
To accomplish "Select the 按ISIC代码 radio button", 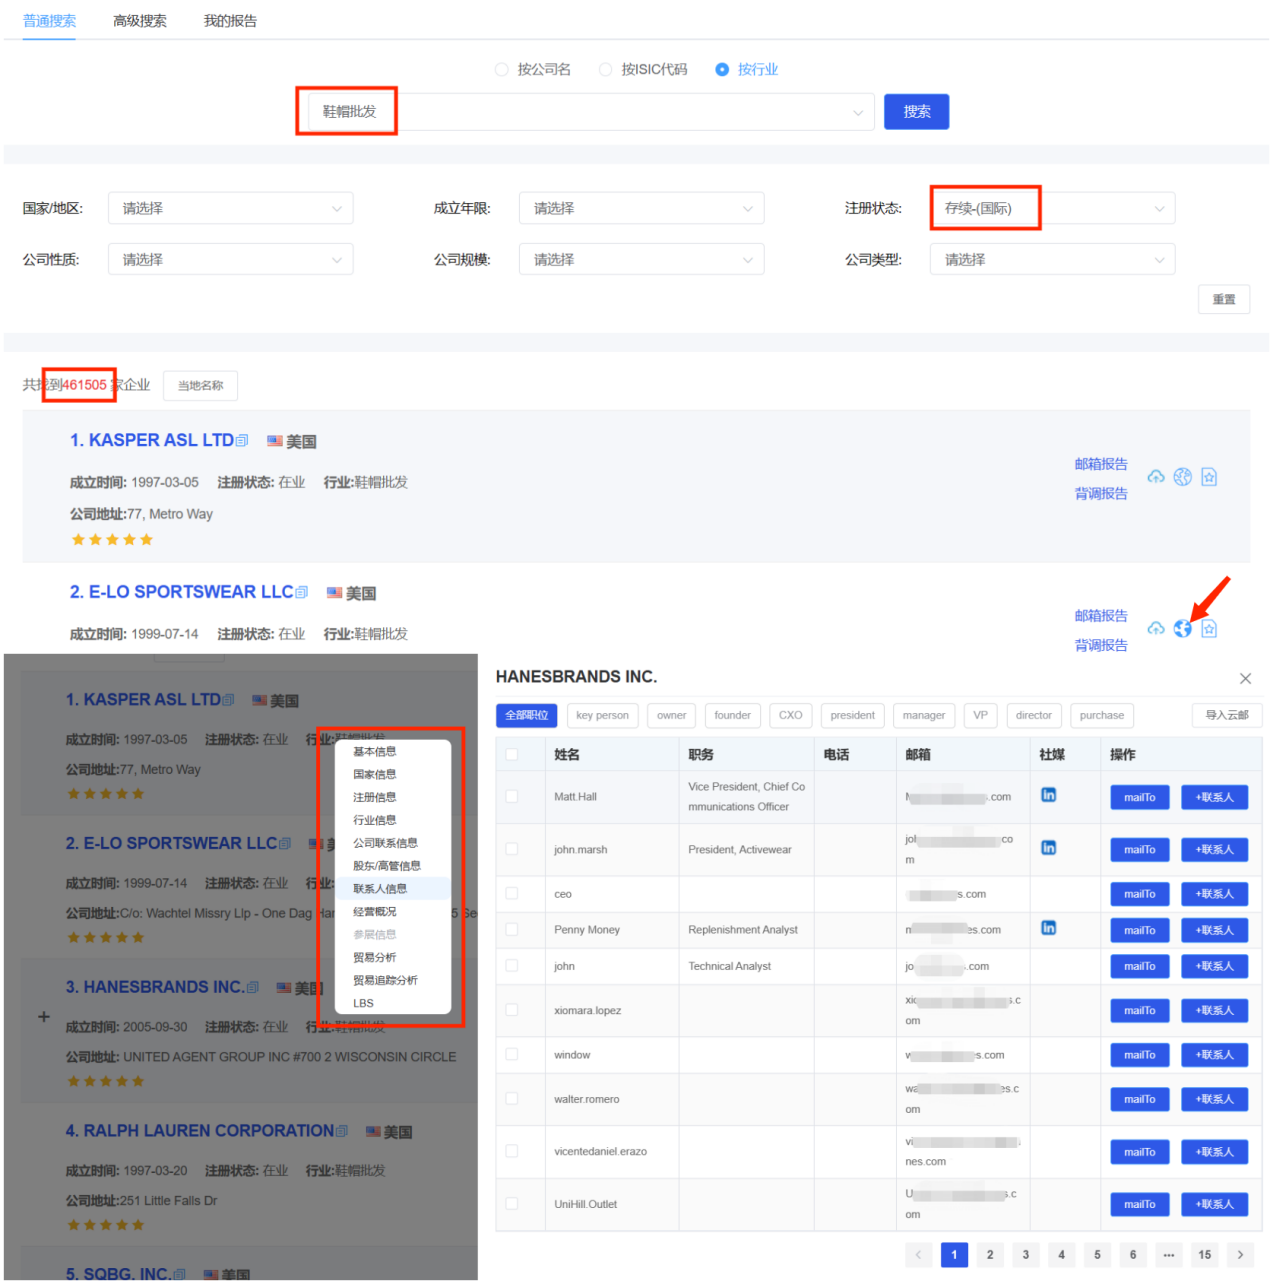I will (x=605, y=70).
